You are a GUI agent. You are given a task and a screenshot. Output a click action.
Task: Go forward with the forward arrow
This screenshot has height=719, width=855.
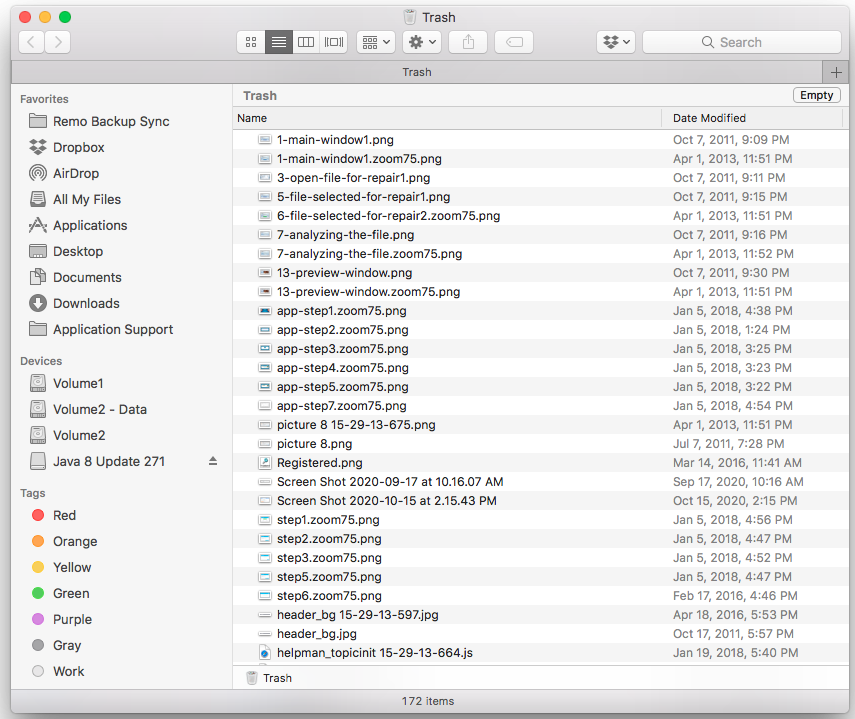point(57,42)
